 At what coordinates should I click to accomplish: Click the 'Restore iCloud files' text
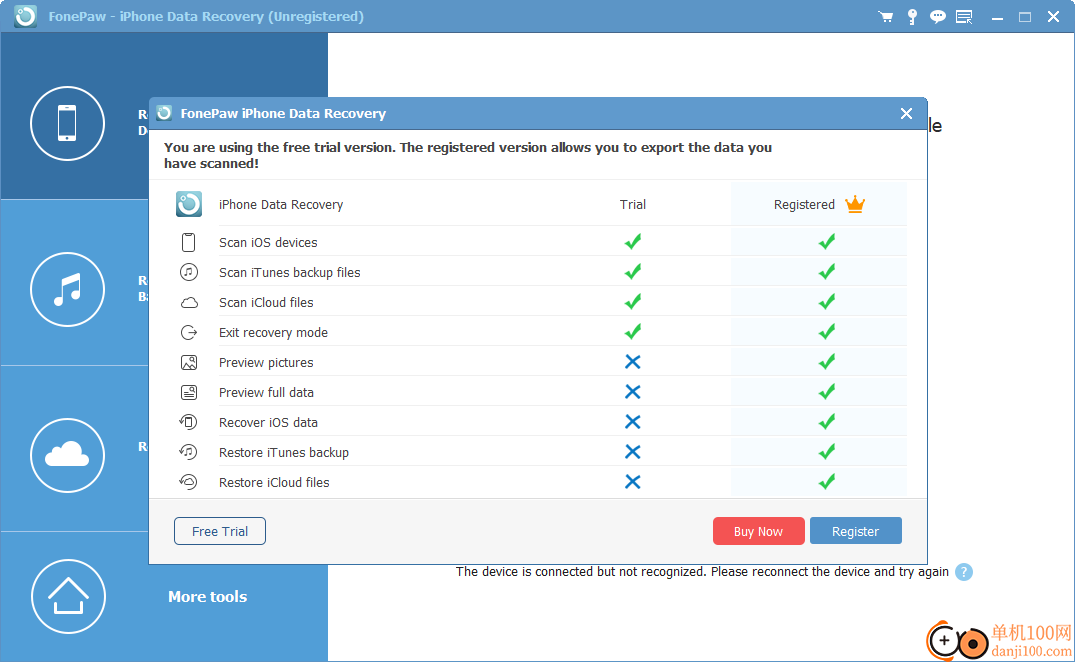274,482
